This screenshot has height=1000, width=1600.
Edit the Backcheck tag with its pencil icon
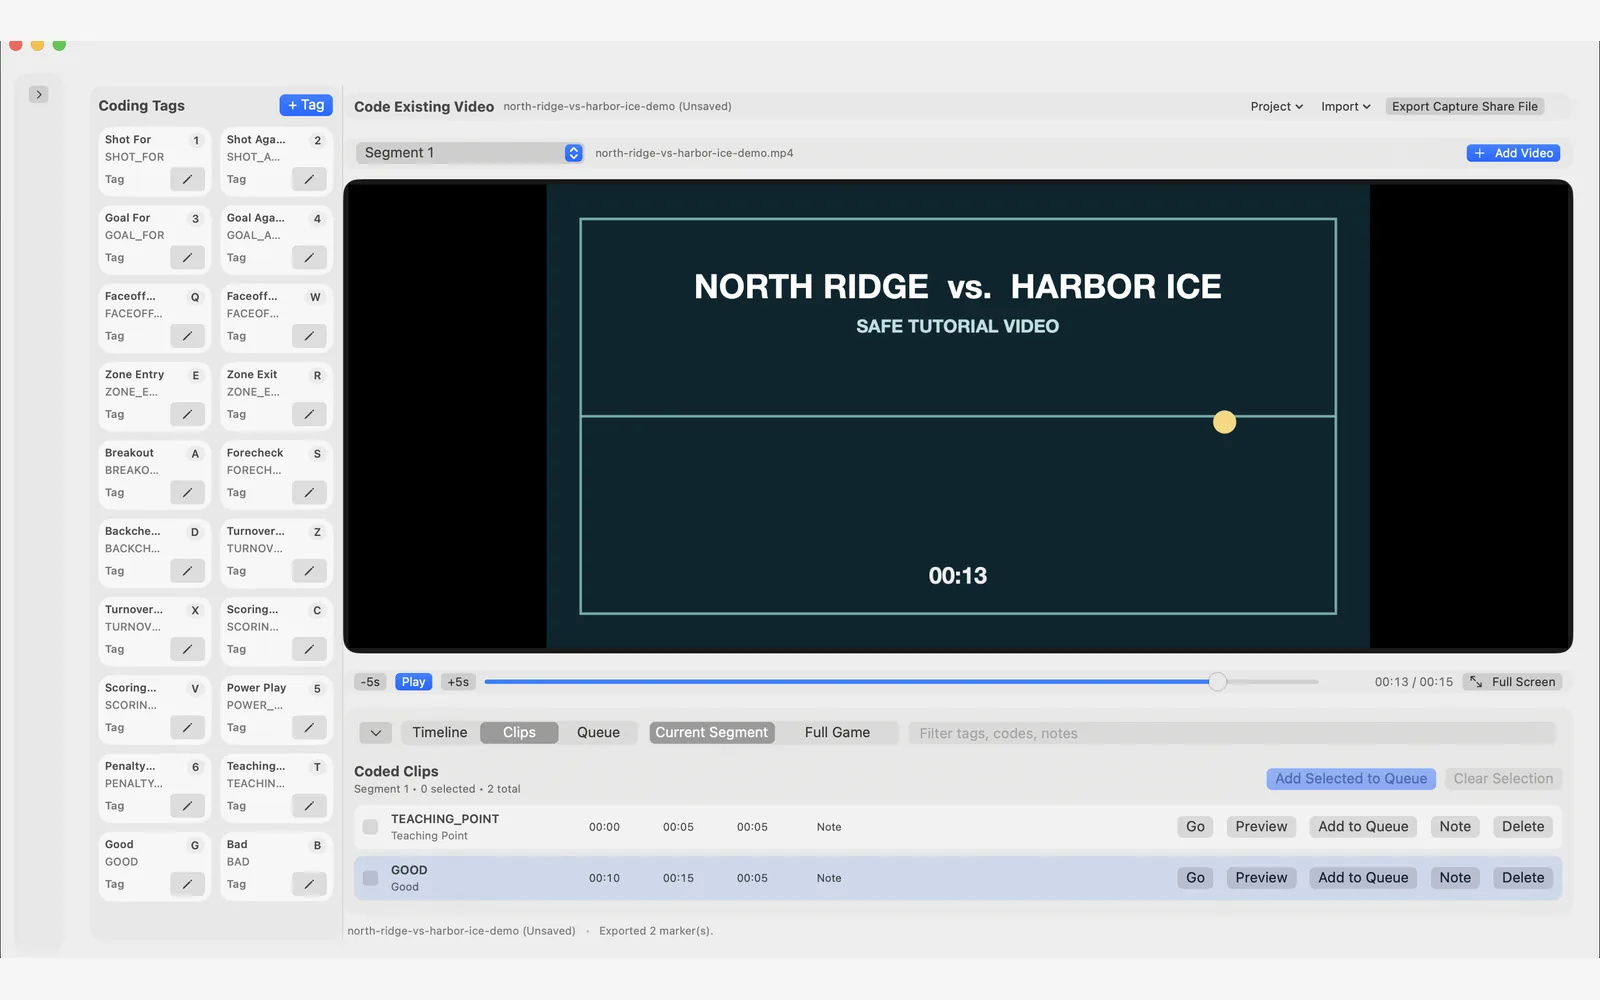pos(187,571)
